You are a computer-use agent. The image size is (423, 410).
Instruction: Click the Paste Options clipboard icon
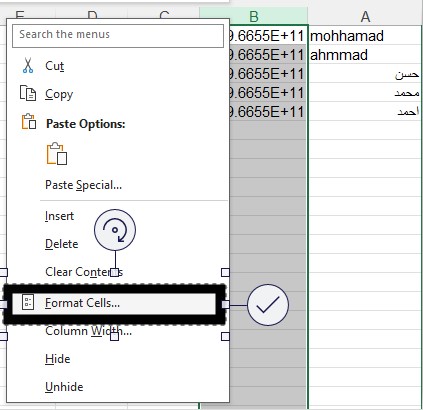coord(29,121)
